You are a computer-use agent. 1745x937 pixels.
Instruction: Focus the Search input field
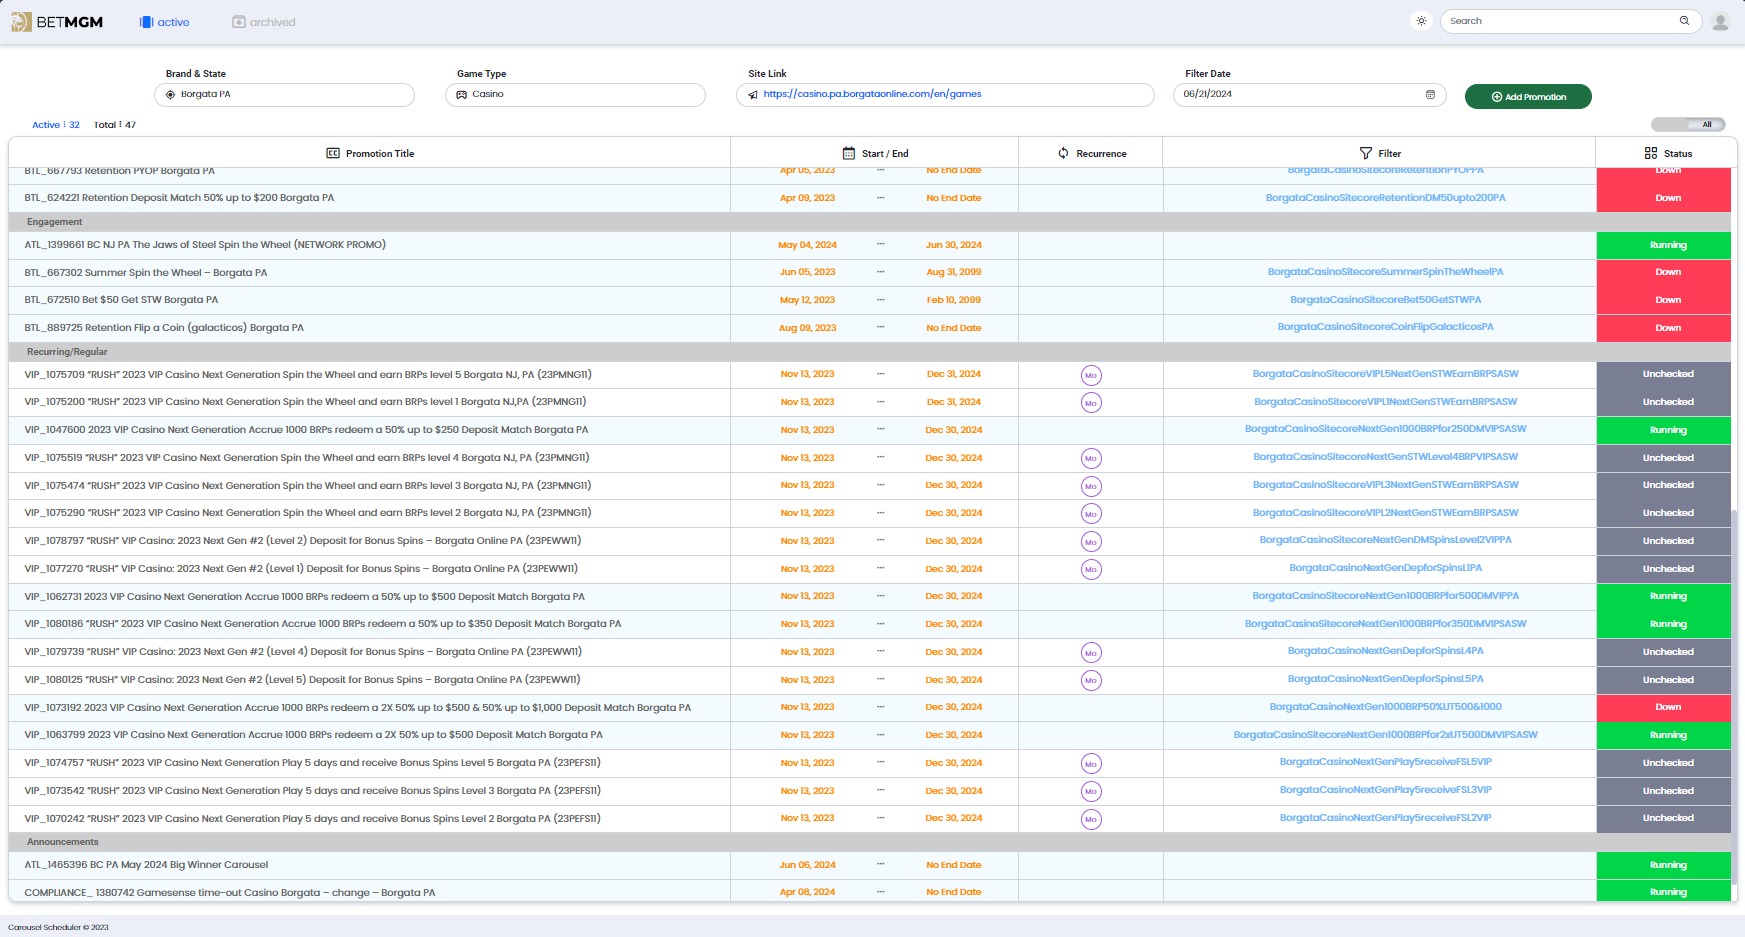coord(1571,21)
